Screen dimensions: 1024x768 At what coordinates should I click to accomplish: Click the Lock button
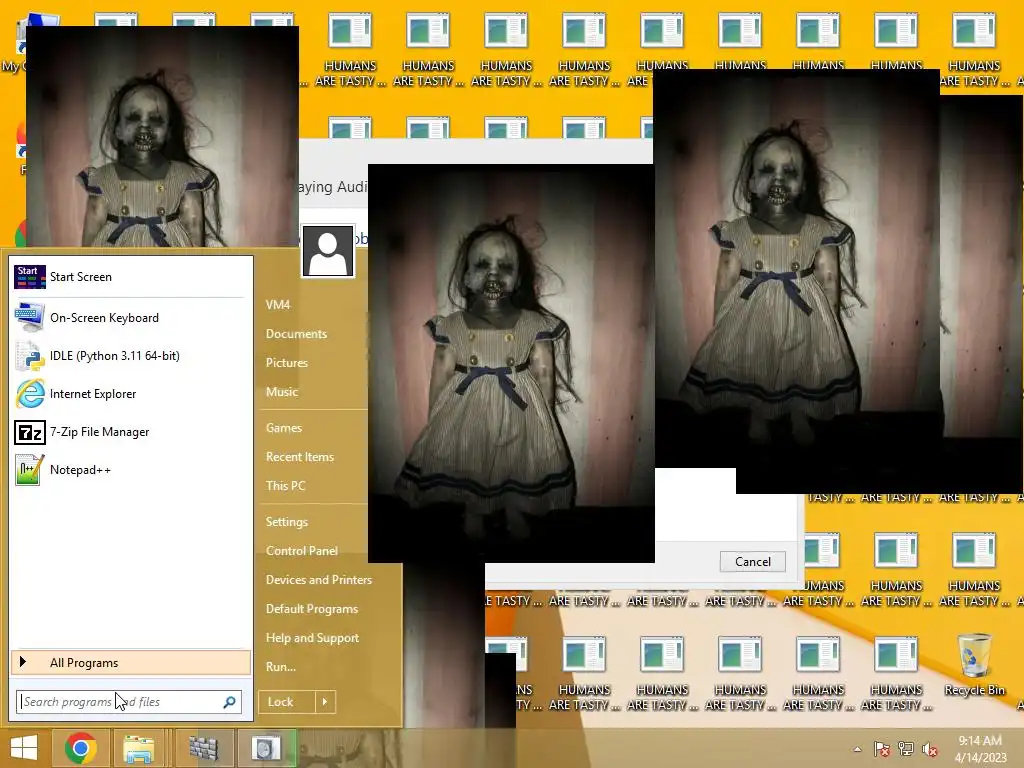[287, 702]
